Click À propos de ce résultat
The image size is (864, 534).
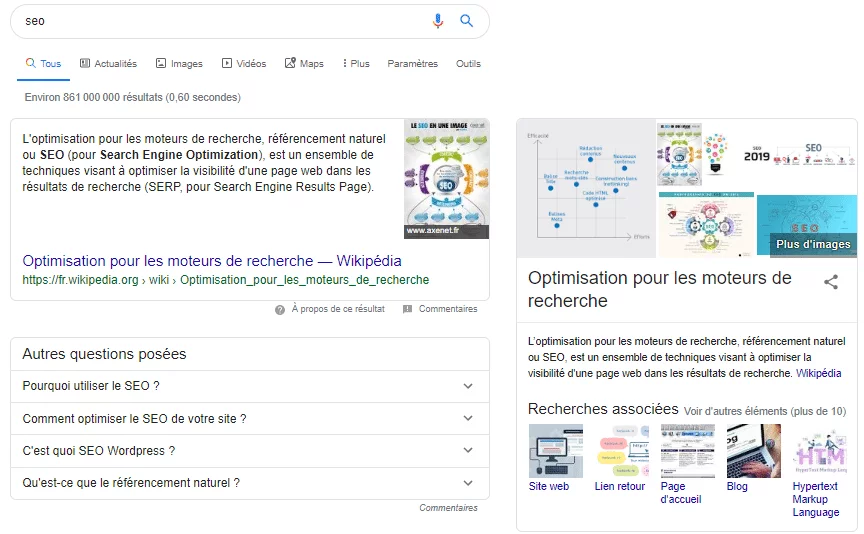click(338, 309)
